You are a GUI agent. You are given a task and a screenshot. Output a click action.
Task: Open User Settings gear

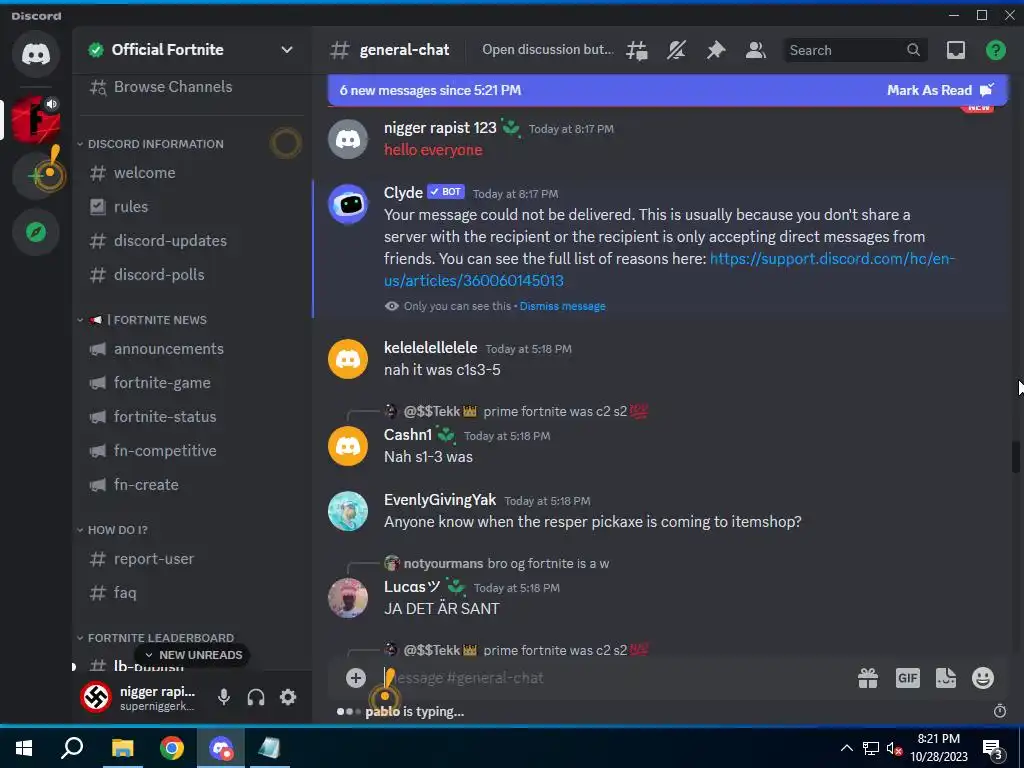[x=288, y=697]
